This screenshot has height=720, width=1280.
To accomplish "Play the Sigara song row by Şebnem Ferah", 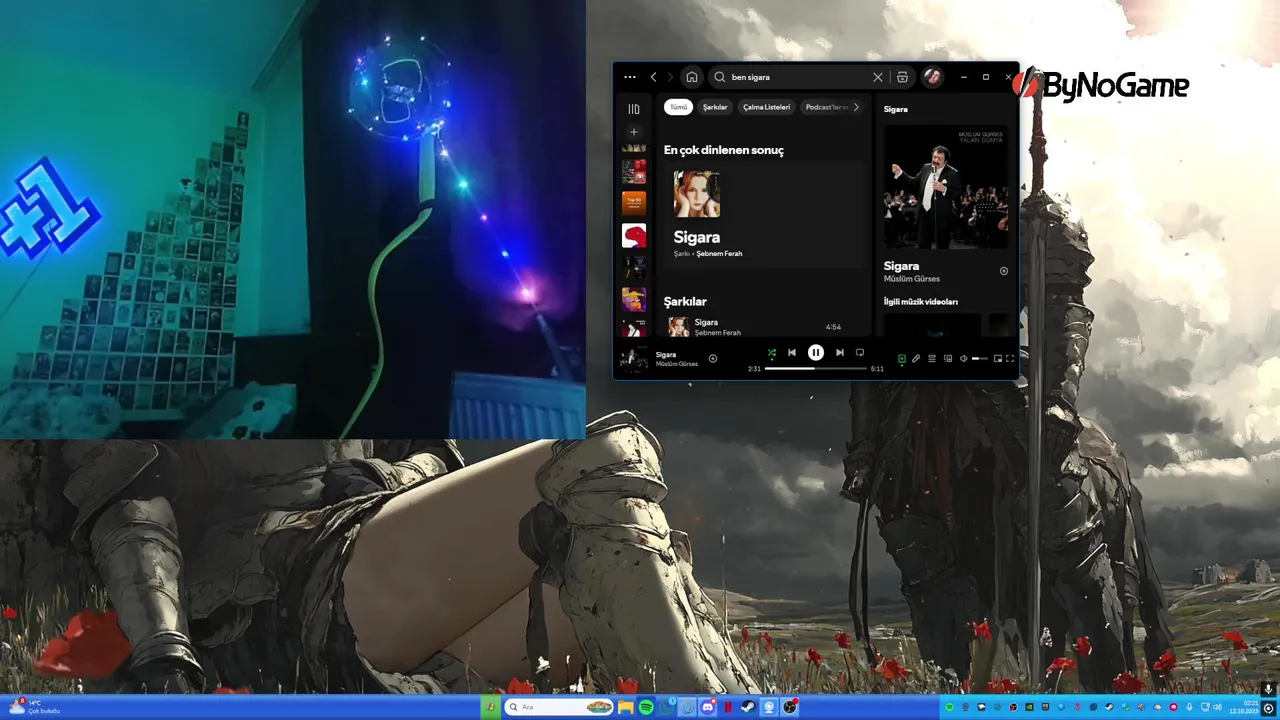I will [x=762, y=327].
